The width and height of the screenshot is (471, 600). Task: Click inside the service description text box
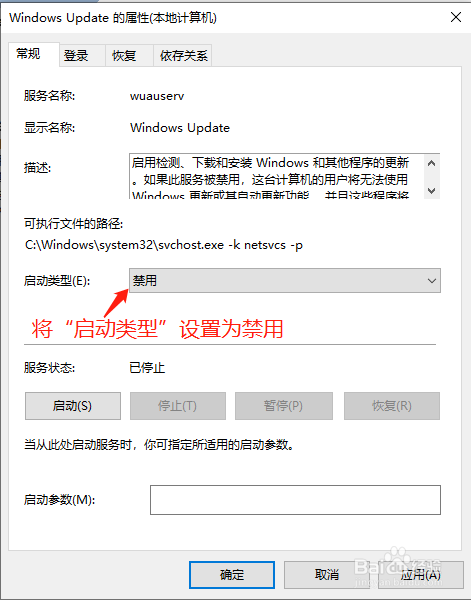[276, 176]
